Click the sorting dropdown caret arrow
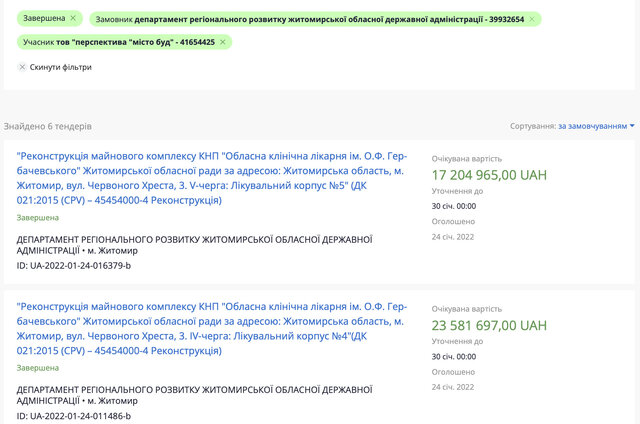This screenshot has width=640, height=424. coord(632,126)
